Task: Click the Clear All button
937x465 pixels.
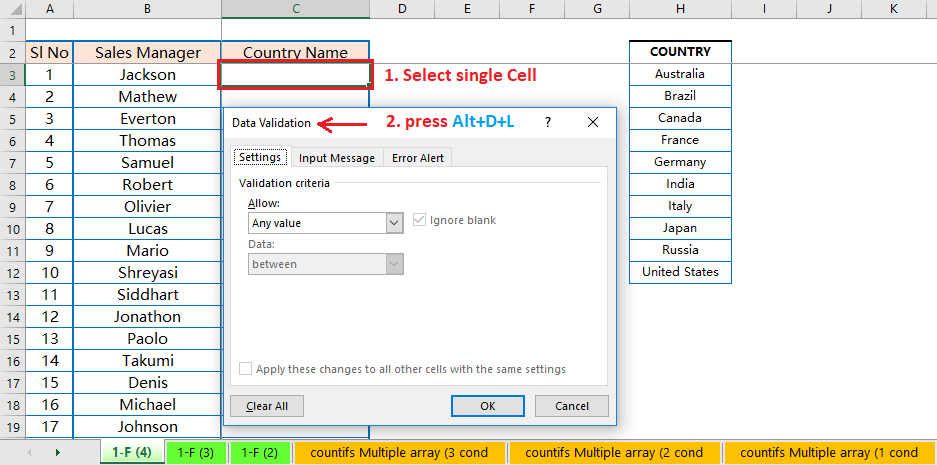Action: [x=267, y=406]
